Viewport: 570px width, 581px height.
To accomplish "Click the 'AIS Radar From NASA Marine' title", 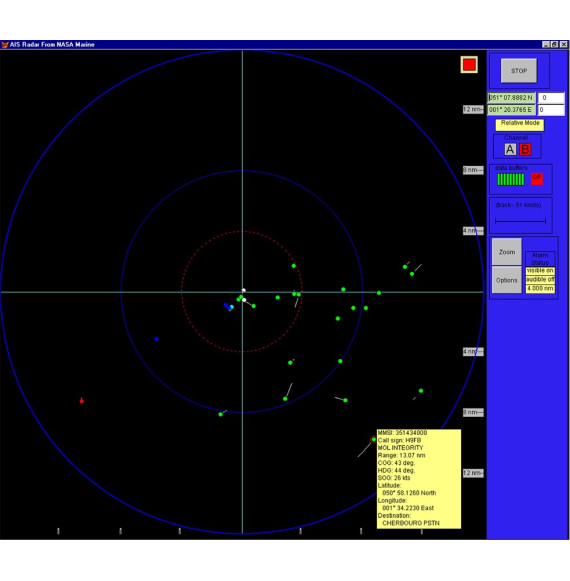I will [52, 44].
